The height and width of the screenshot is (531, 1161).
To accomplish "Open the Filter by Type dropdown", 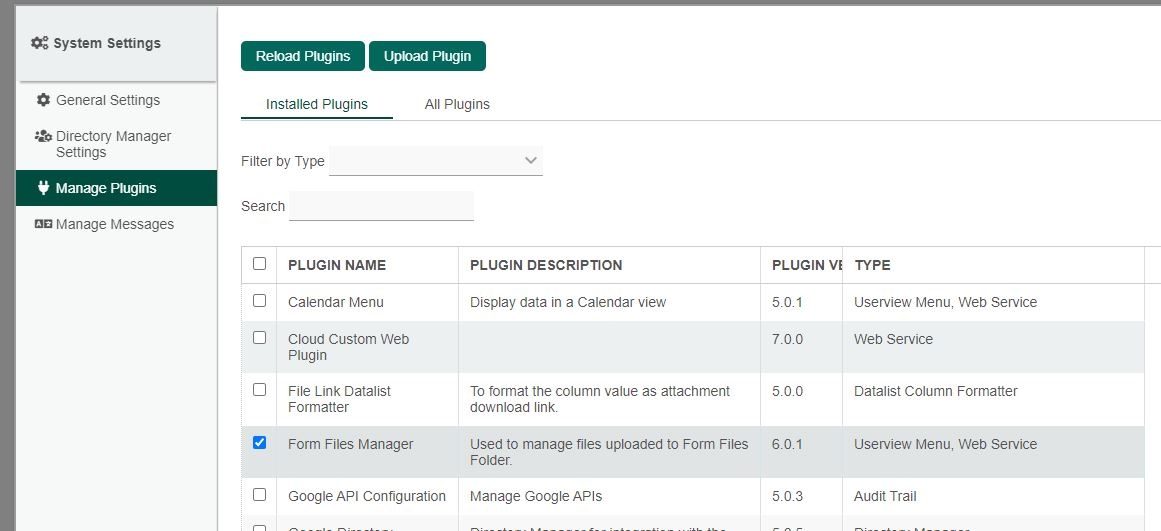I will (x=436, y=161).
